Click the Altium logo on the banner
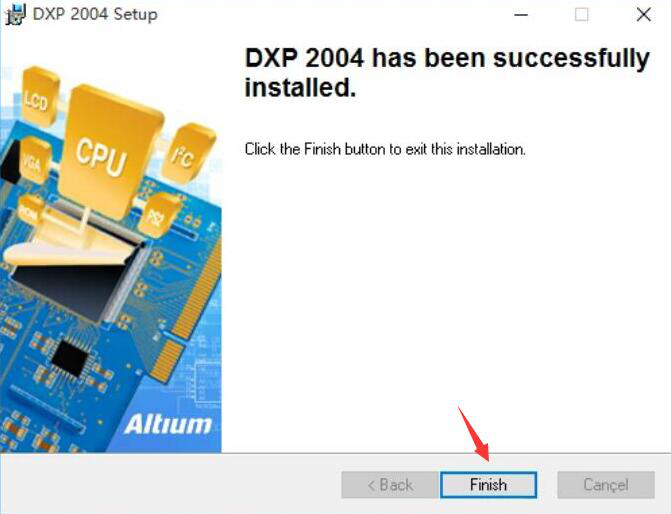 (x=168, y=424)
